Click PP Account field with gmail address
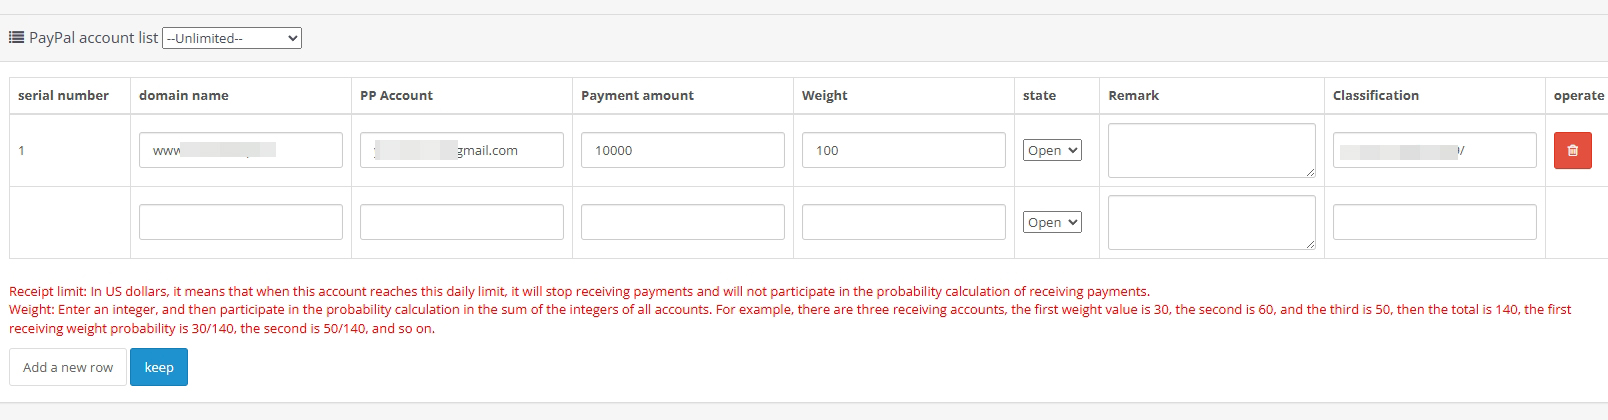The image size is (1608, 420). pos(461,150)
